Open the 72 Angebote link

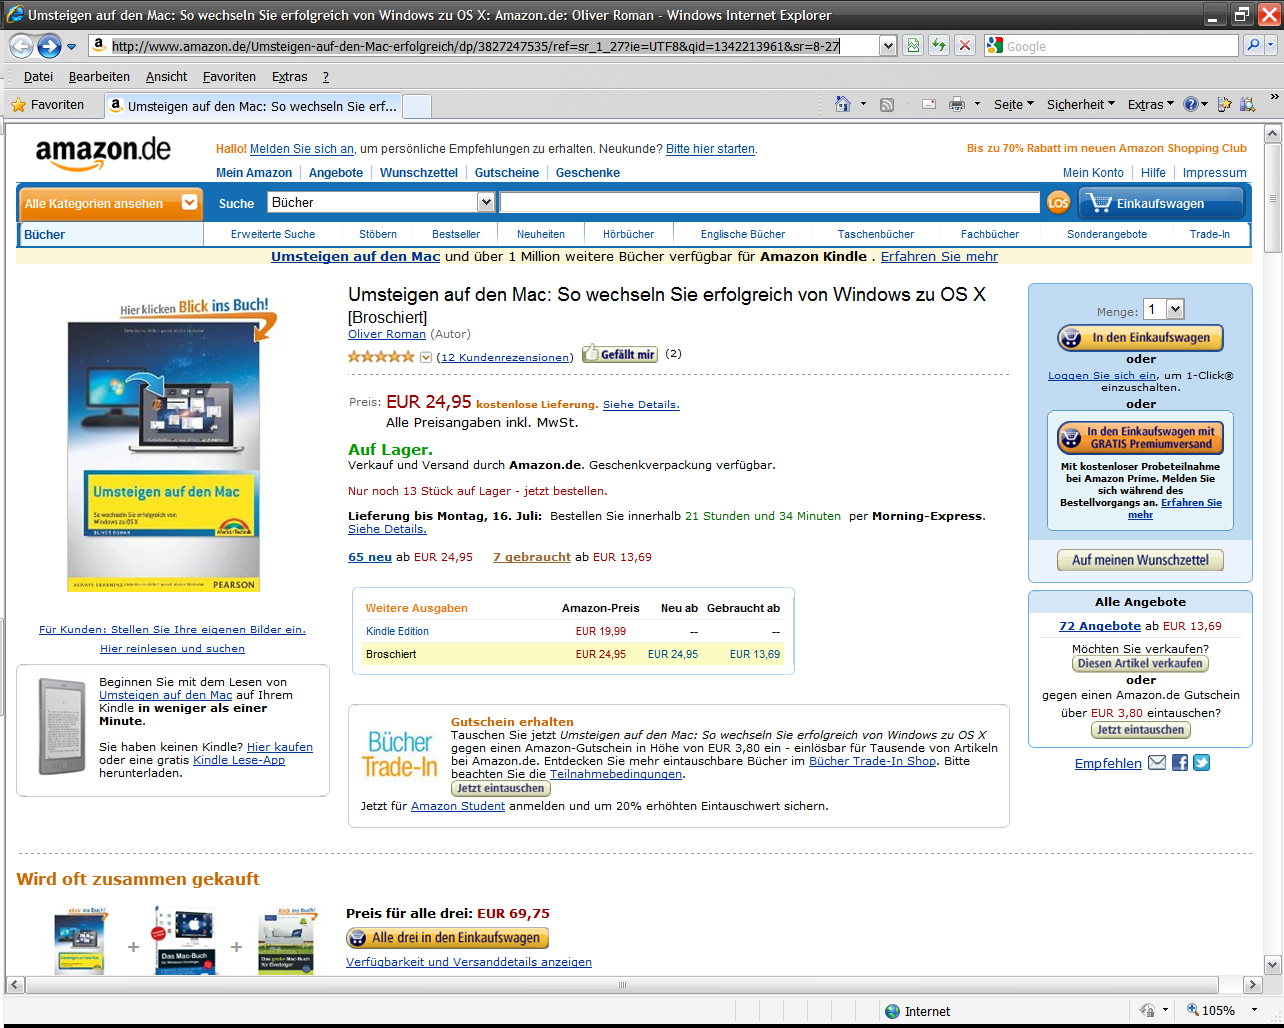[x=1100, y=626]
